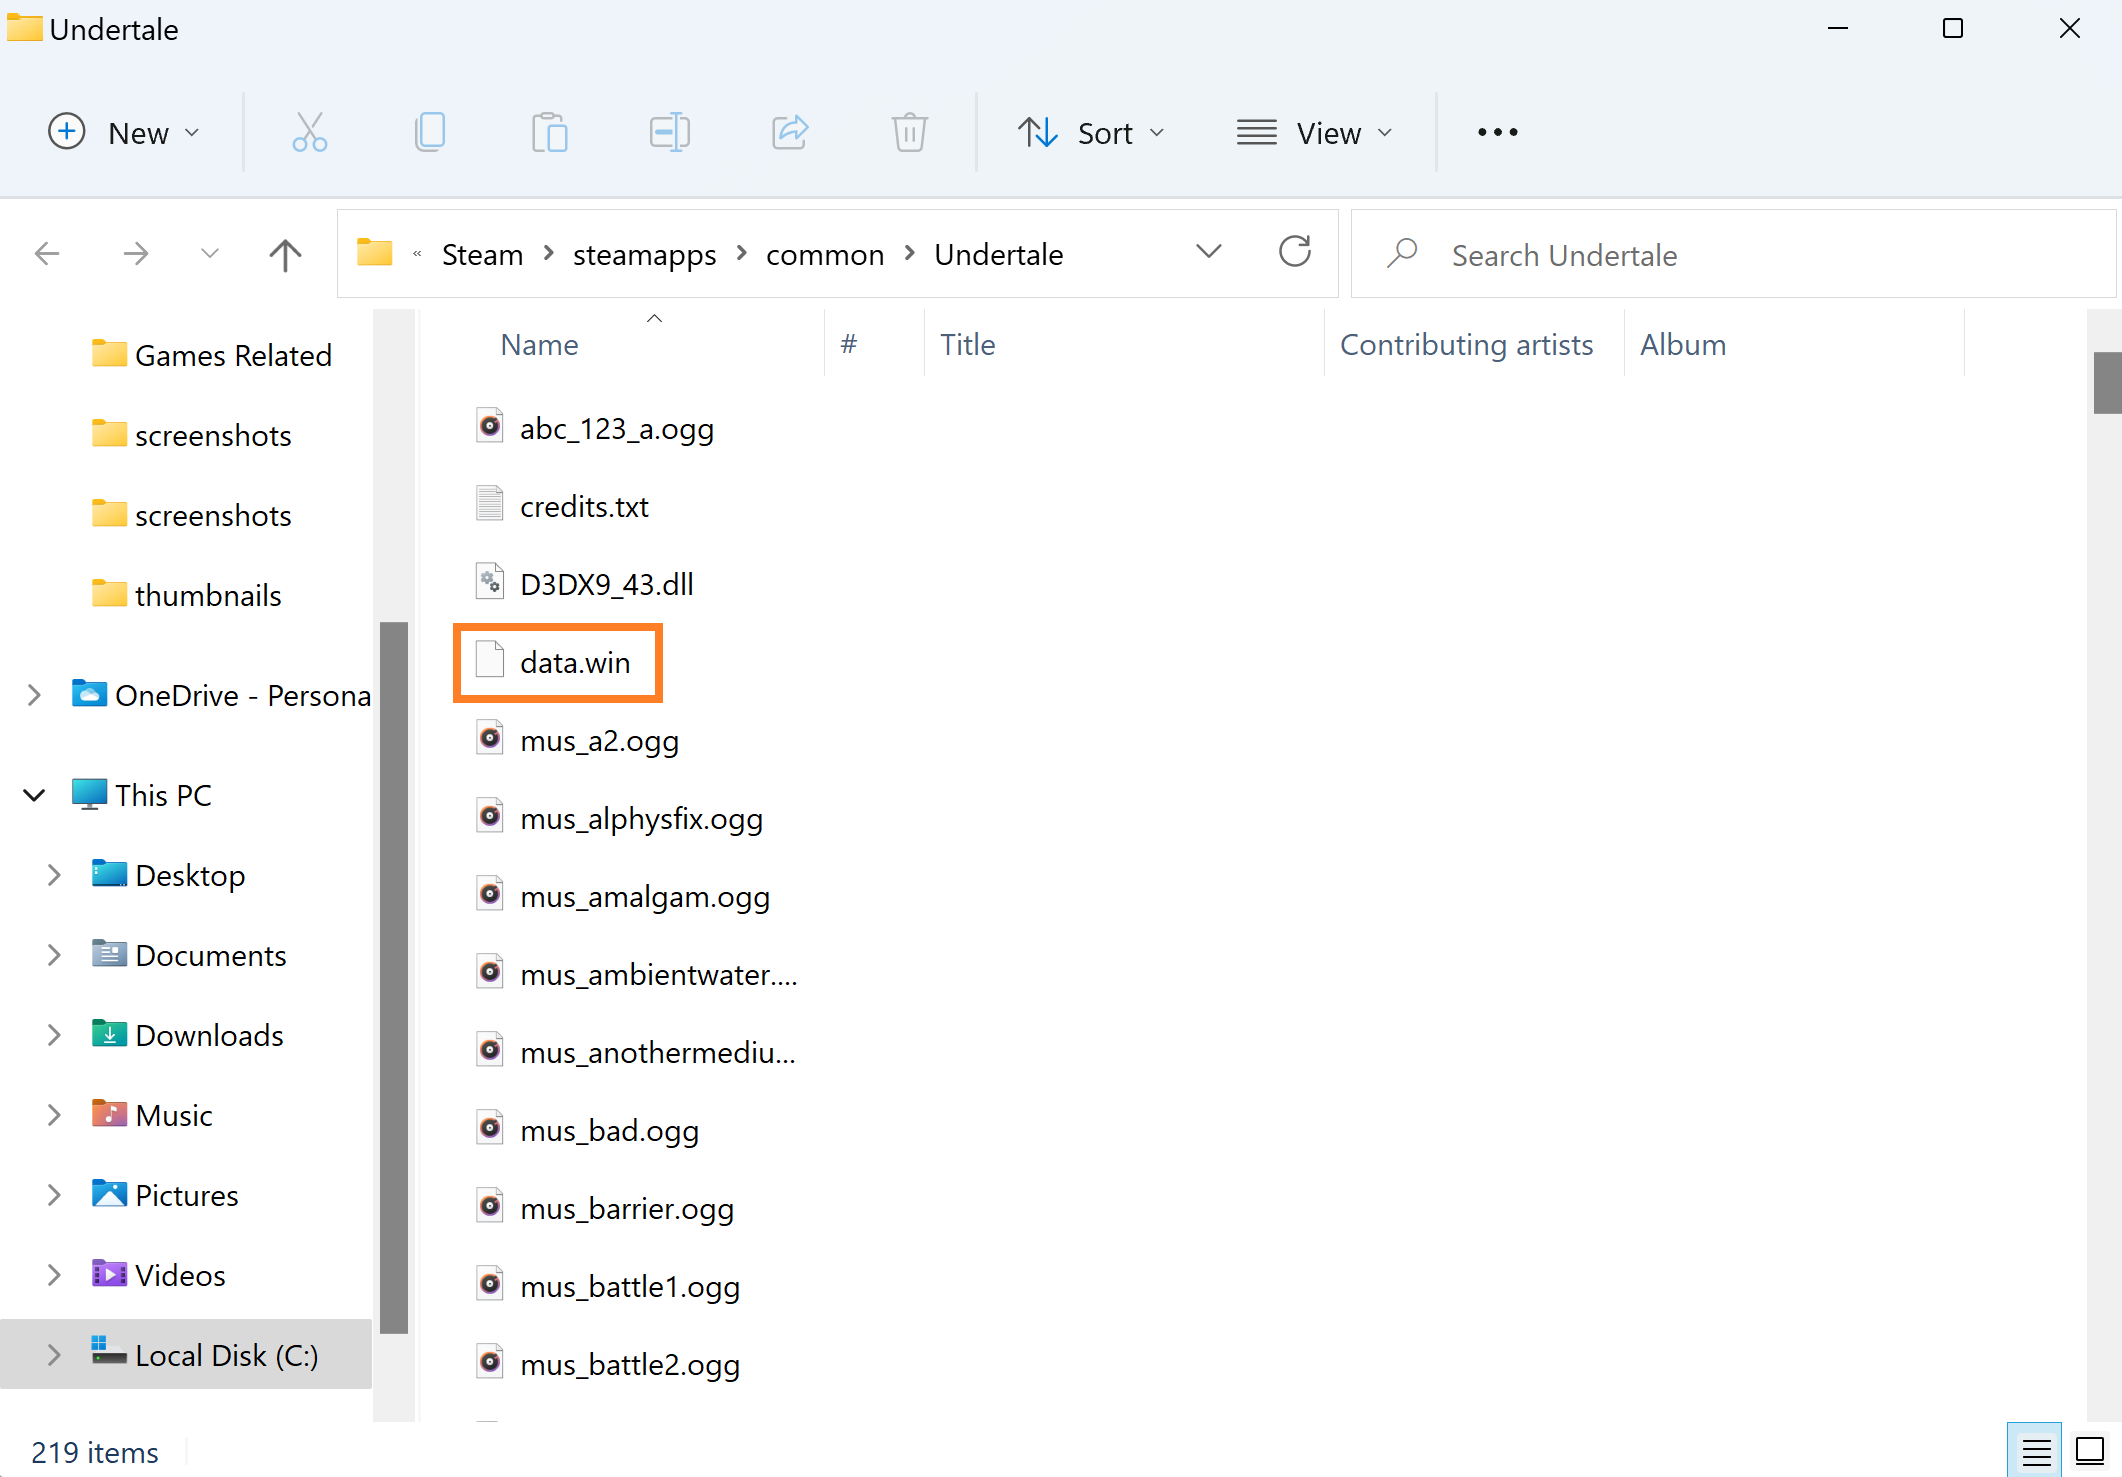Click the Paste clipboard icon

tap(550, 132)
